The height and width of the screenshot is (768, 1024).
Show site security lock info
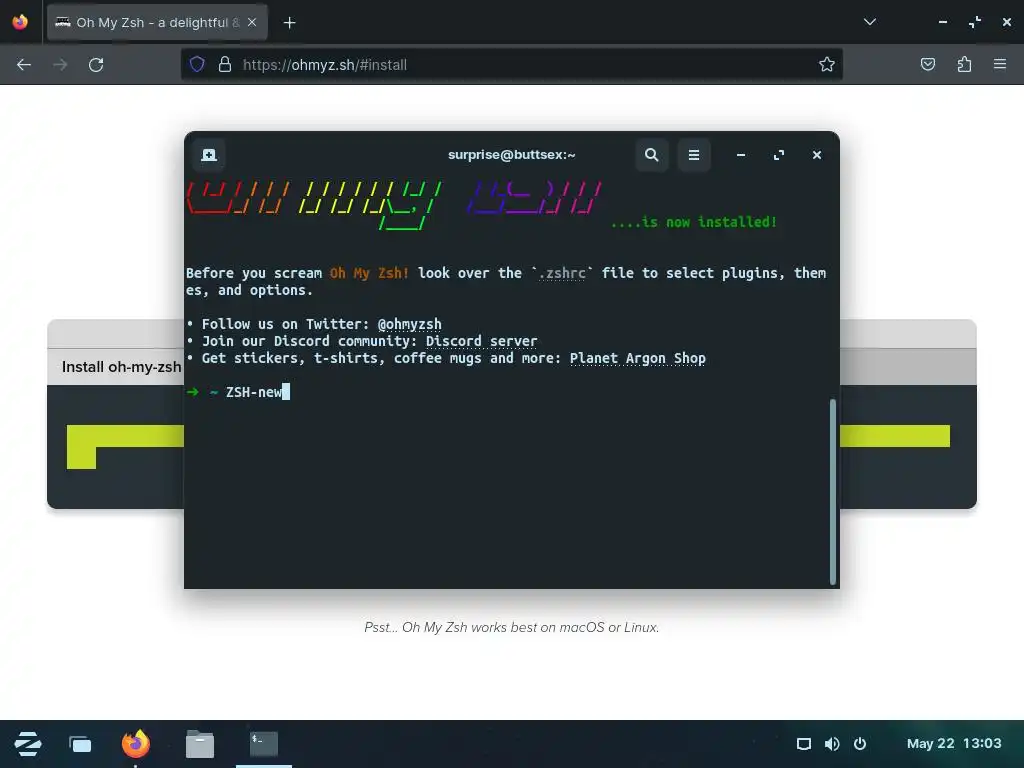click(225, 64)
